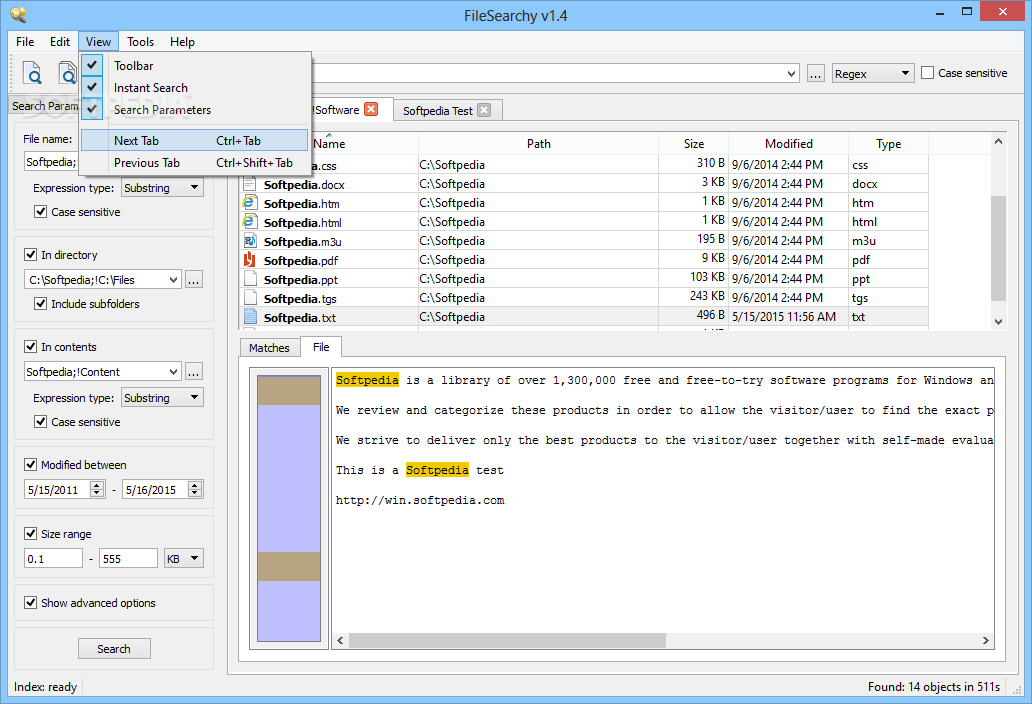Sort results by Path column header
This screenshot has height=704, width=1032.
click(x=538, y=143)
